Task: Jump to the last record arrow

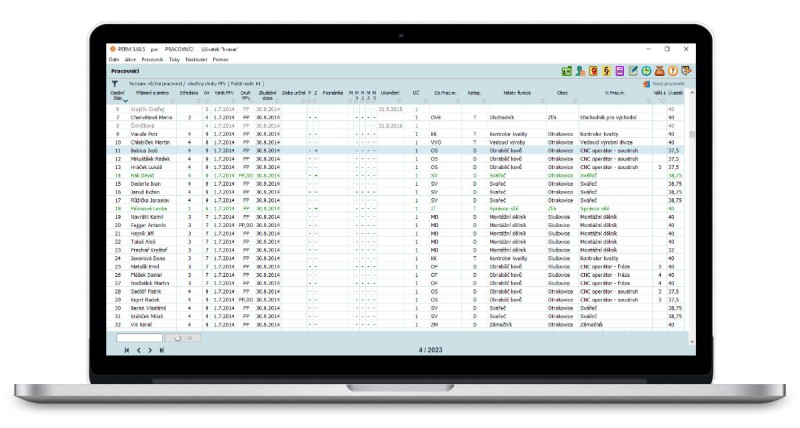Action: pos(162,350)
